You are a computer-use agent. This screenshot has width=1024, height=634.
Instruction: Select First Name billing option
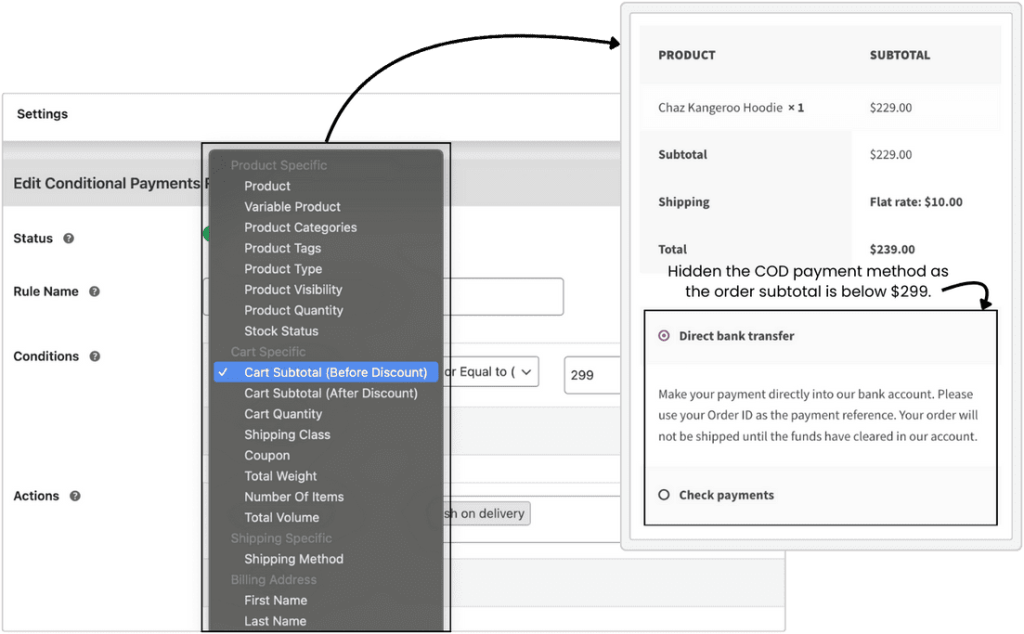[276, 601]
